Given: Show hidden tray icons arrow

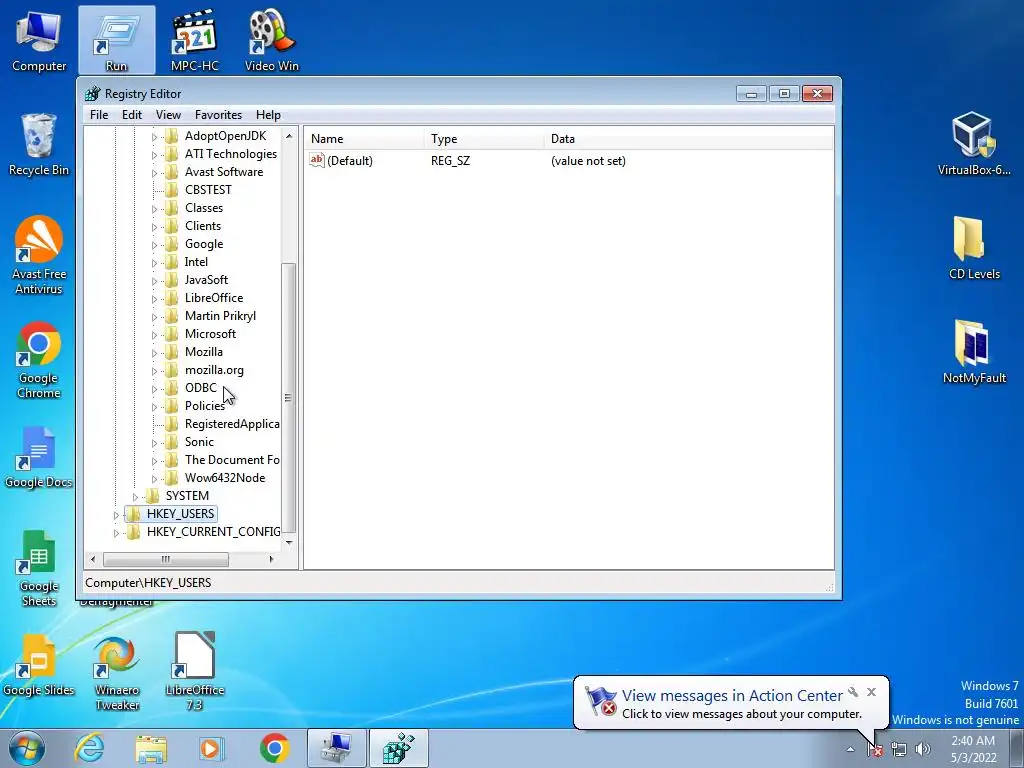Looking at the screenshot, I should tap(850, 750).
